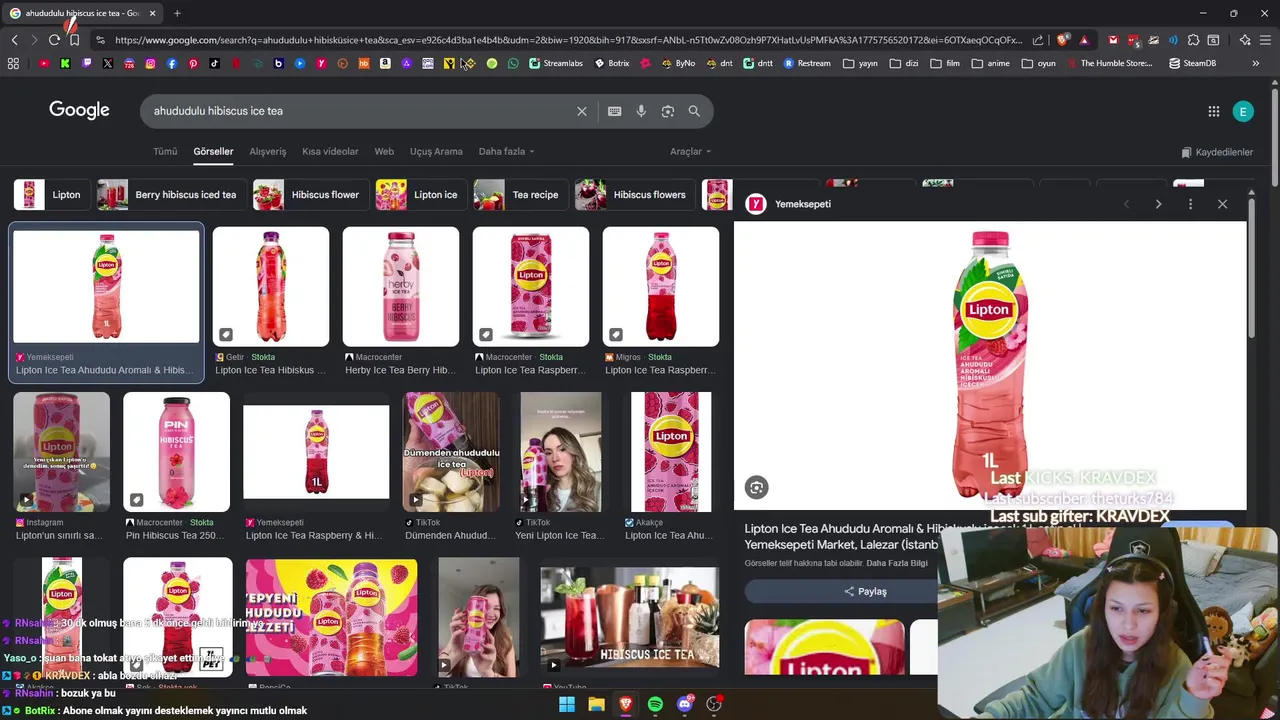
Task: Share the page URL from address bar
Action: point(1038,40)
